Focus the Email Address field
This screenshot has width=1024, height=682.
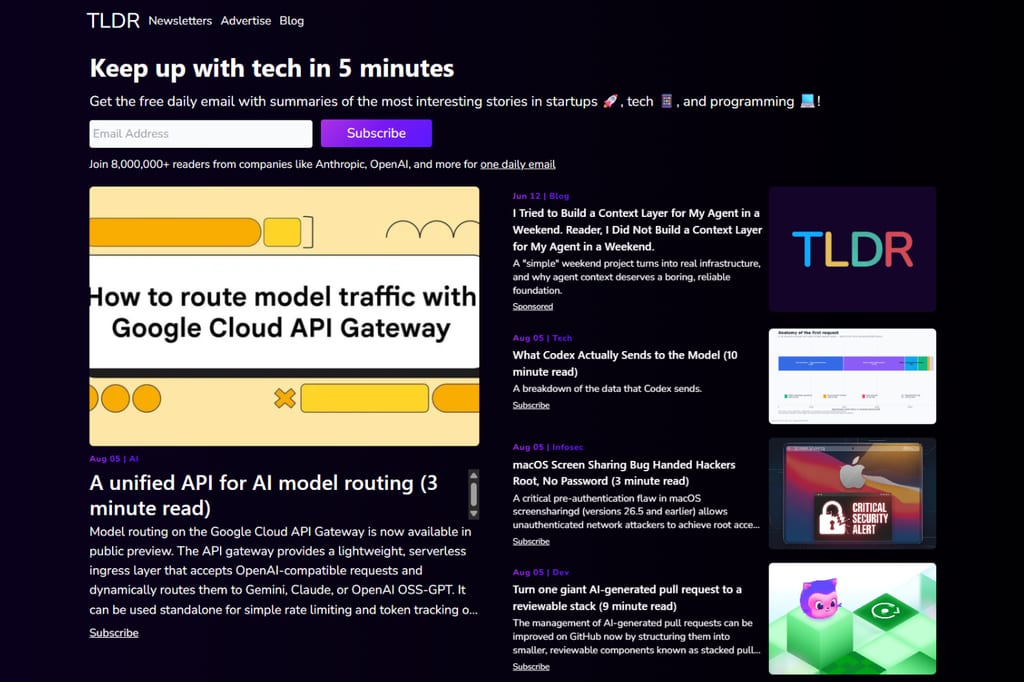click(x=200, y=134)
